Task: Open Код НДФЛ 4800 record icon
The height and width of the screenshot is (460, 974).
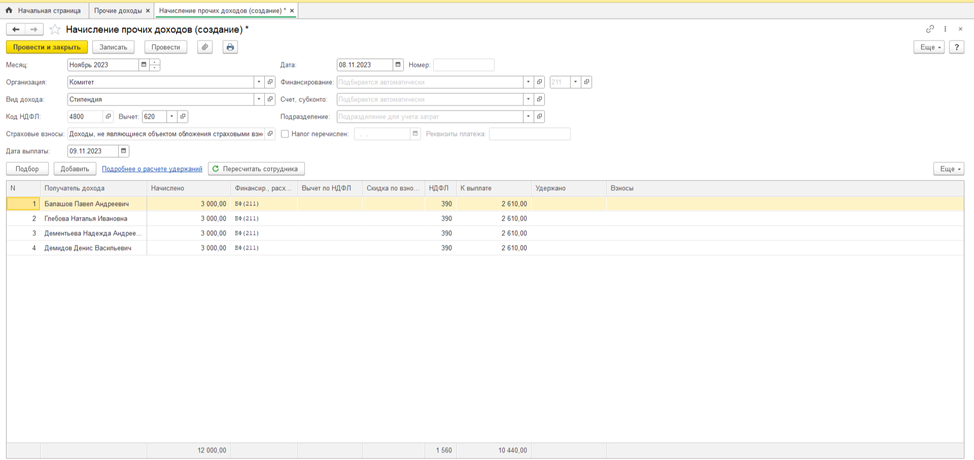Action: point(109,116)
